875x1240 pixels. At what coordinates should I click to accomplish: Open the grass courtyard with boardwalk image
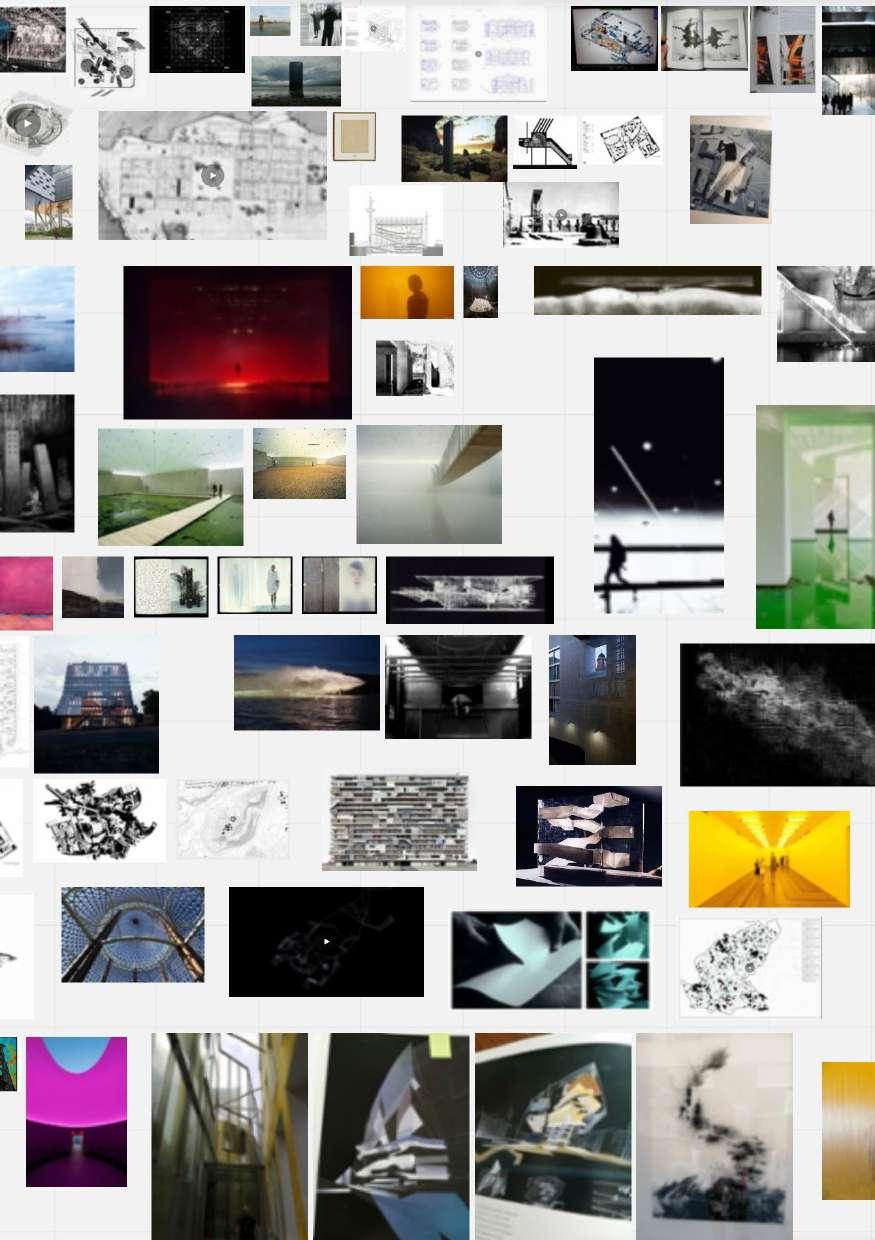pos(170,487)
